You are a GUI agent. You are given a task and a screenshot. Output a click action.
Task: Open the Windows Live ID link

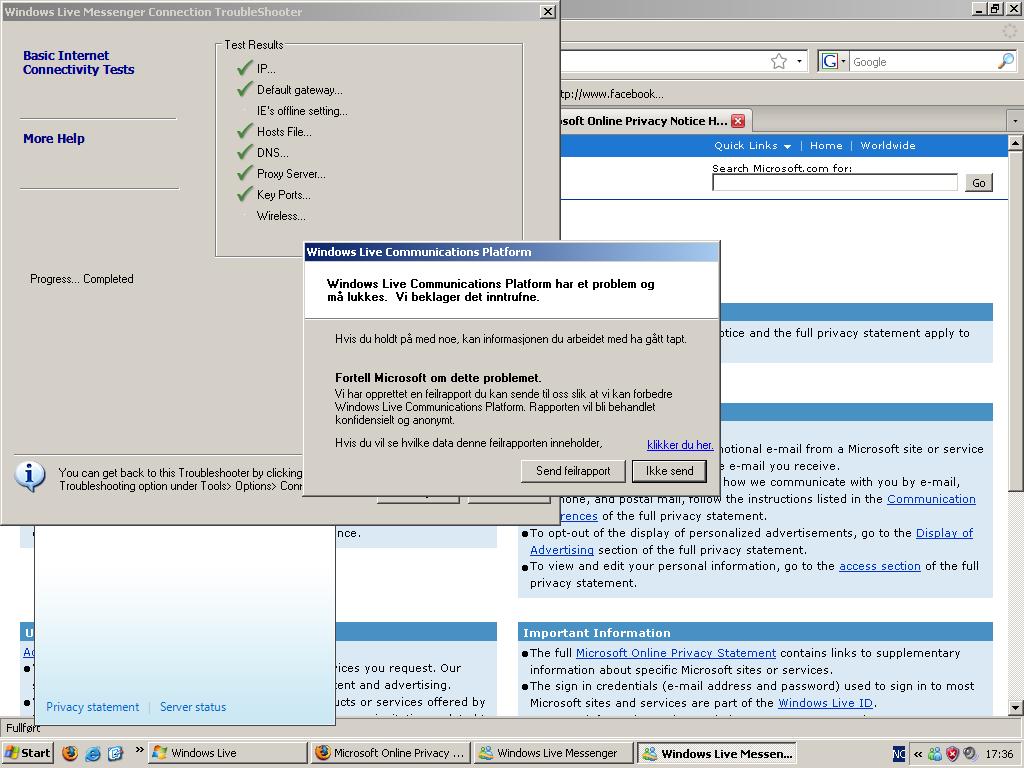(x=825, y=703)
